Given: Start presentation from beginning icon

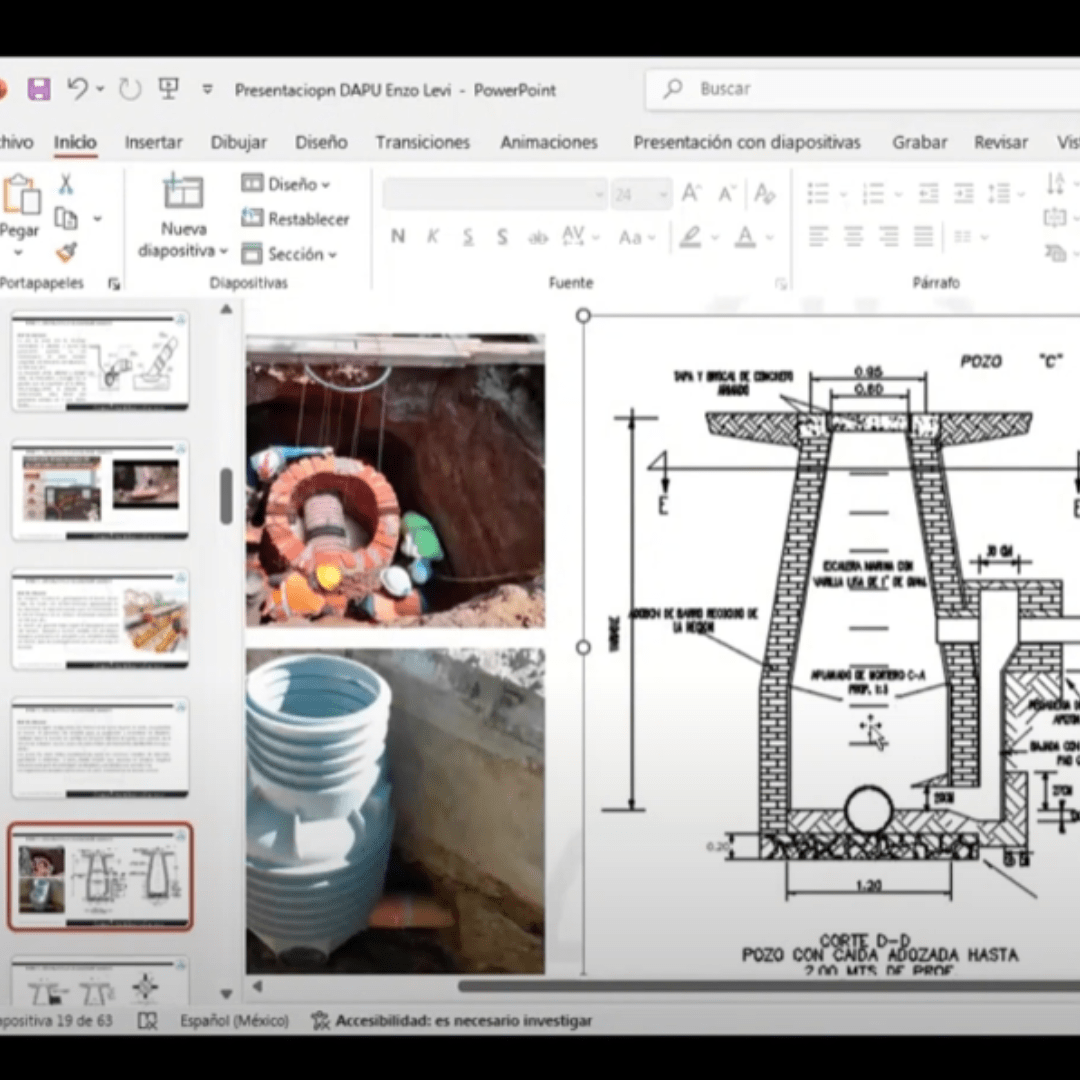Looking at the screenshot, I should [168, 89].
